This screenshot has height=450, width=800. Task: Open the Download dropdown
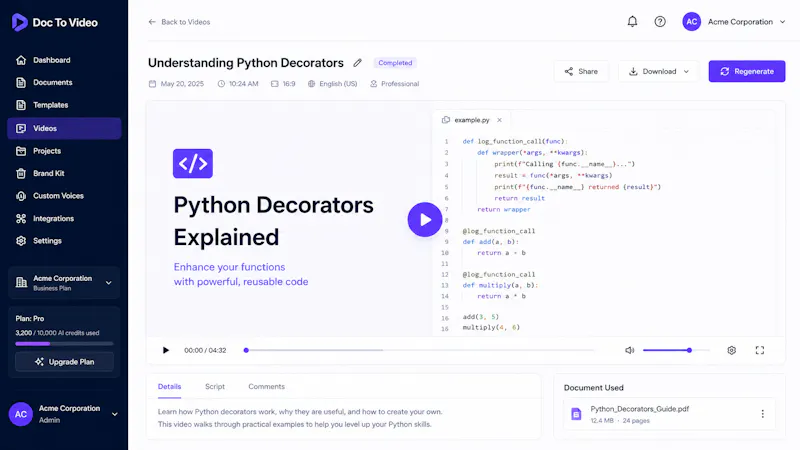pos(658,71)
